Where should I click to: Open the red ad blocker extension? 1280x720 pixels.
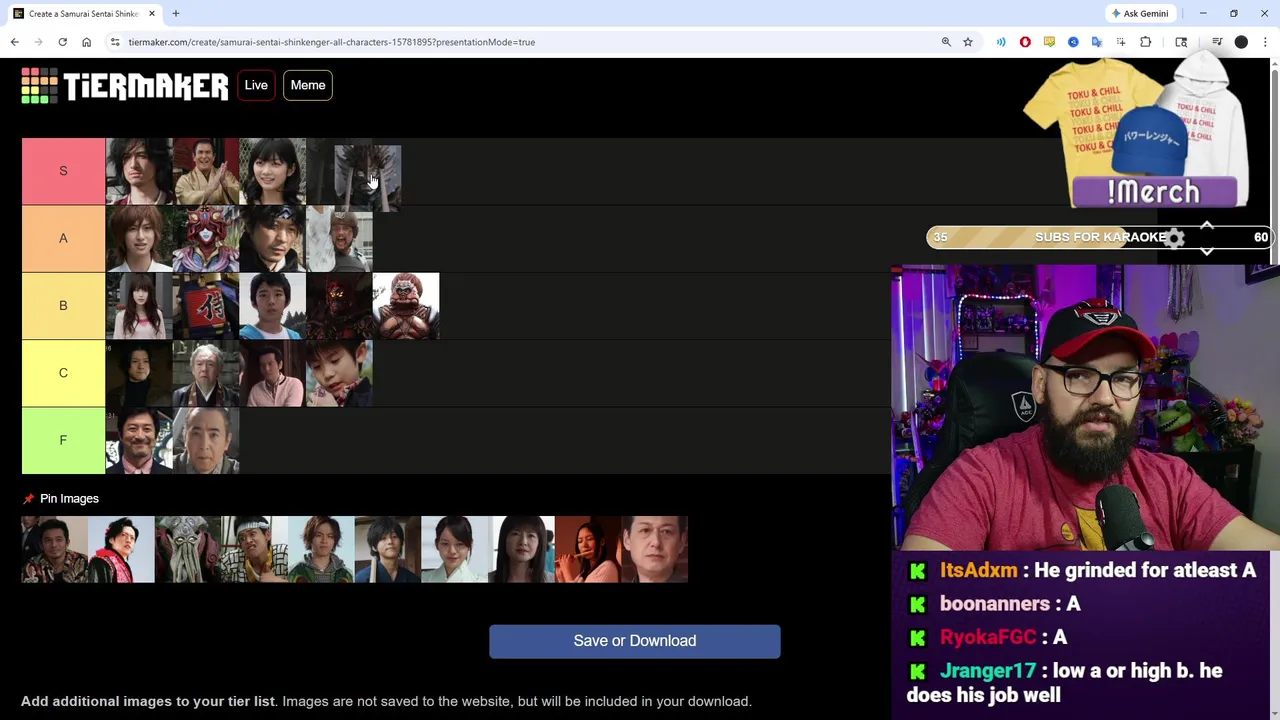coord(1025,42)
